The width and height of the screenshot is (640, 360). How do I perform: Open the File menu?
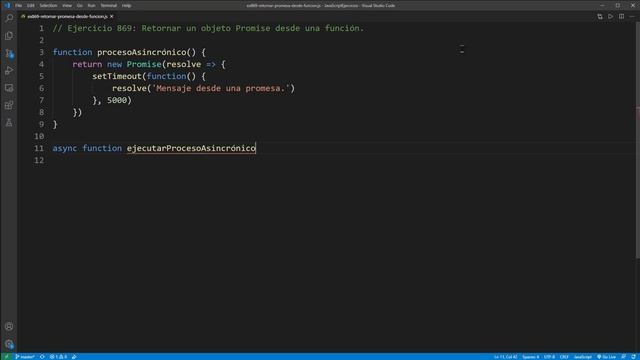(18, 5)
